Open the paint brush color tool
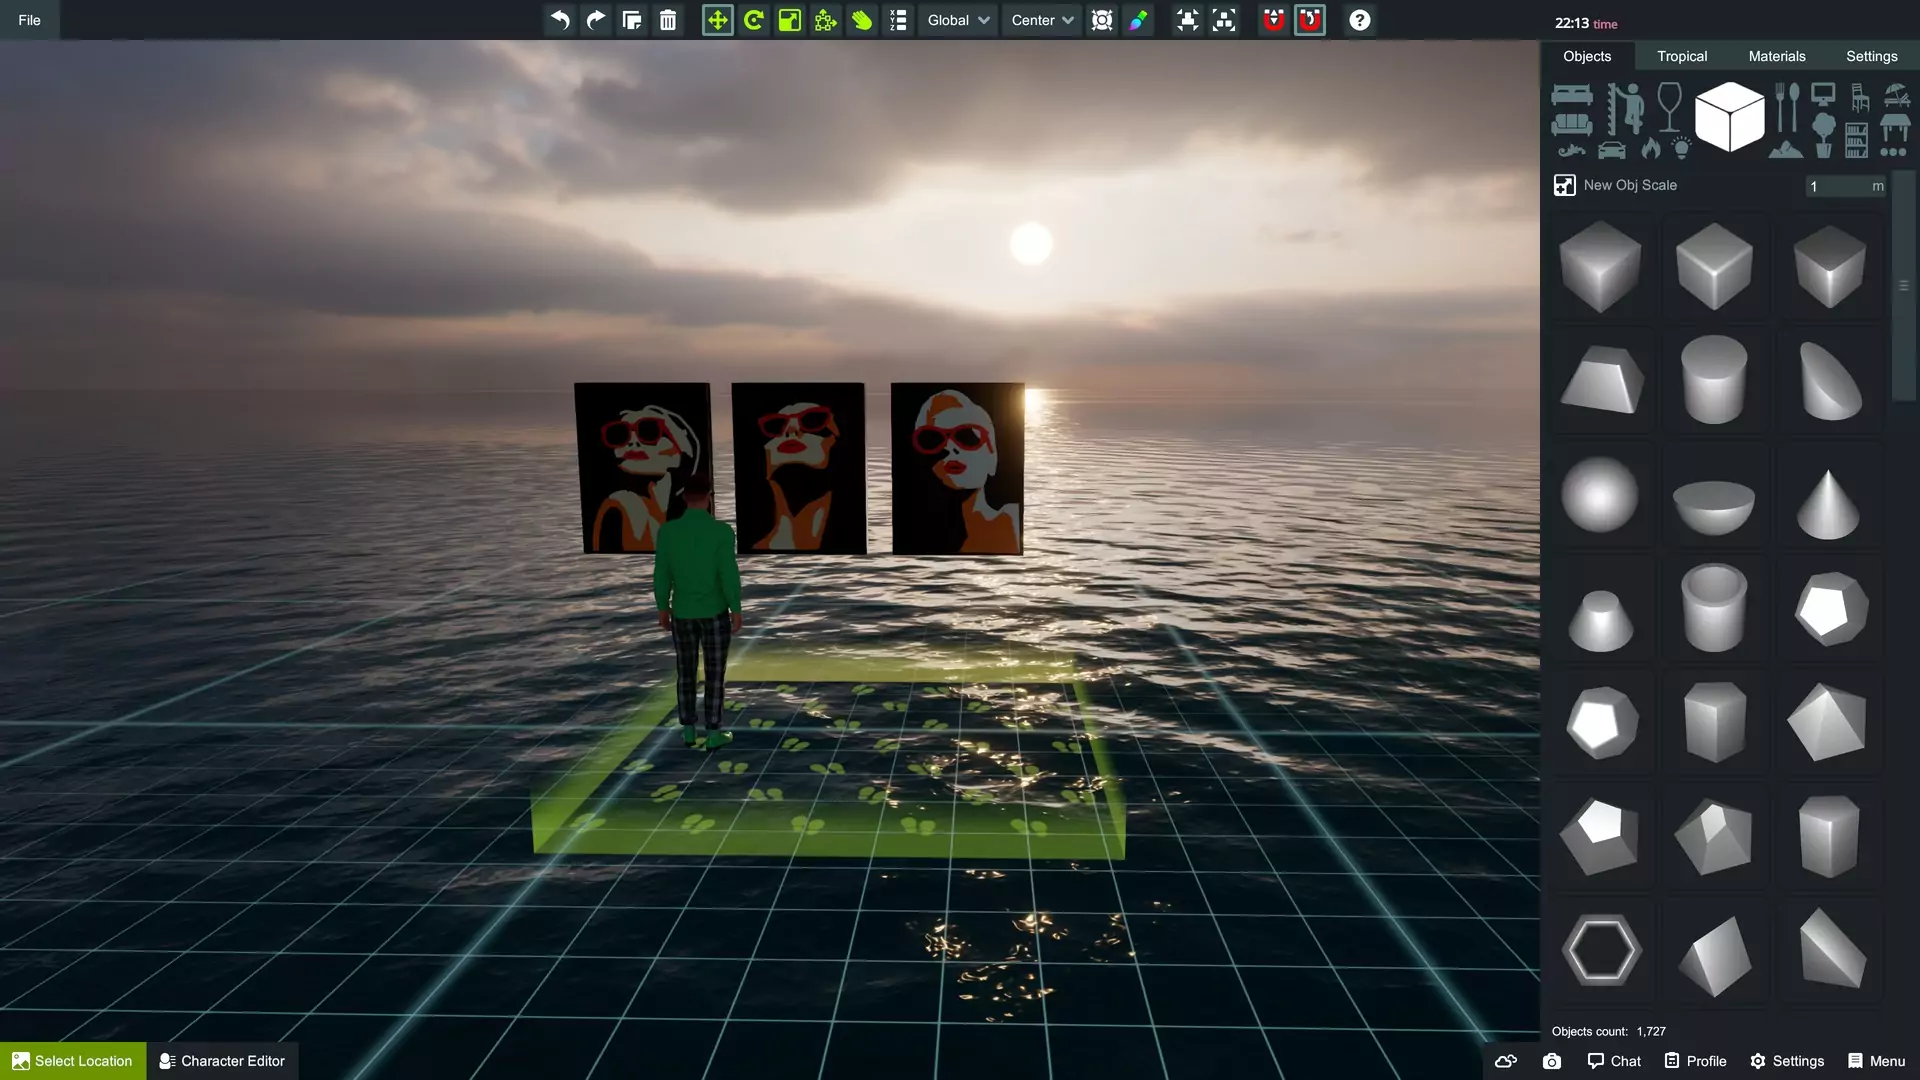The height and width of the screenshot is (1080, 1920). coord(1138,20)
